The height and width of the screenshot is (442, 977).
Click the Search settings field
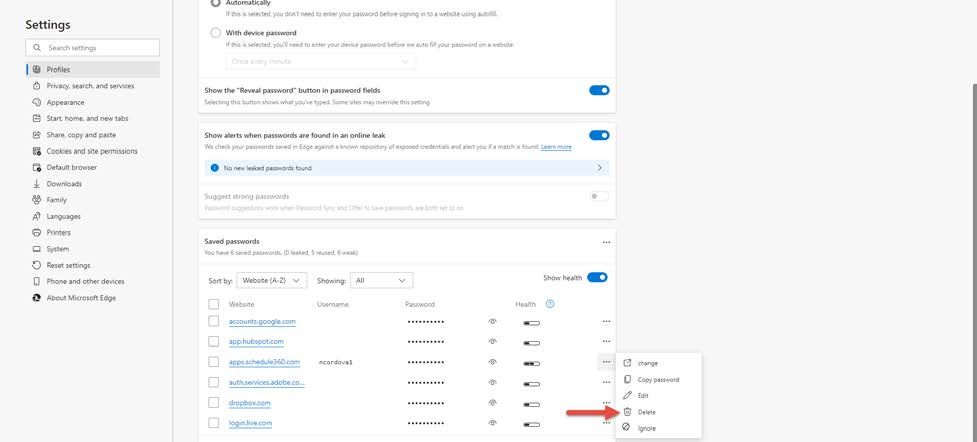coord(93,47)
